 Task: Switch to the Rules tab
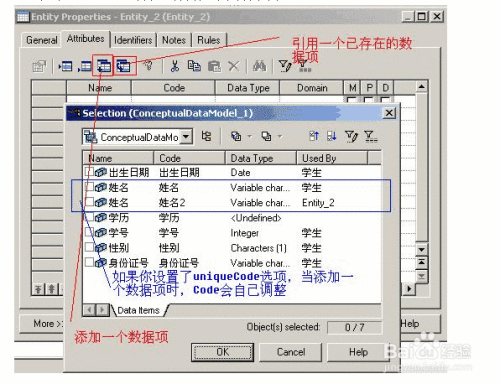[209, 40]
